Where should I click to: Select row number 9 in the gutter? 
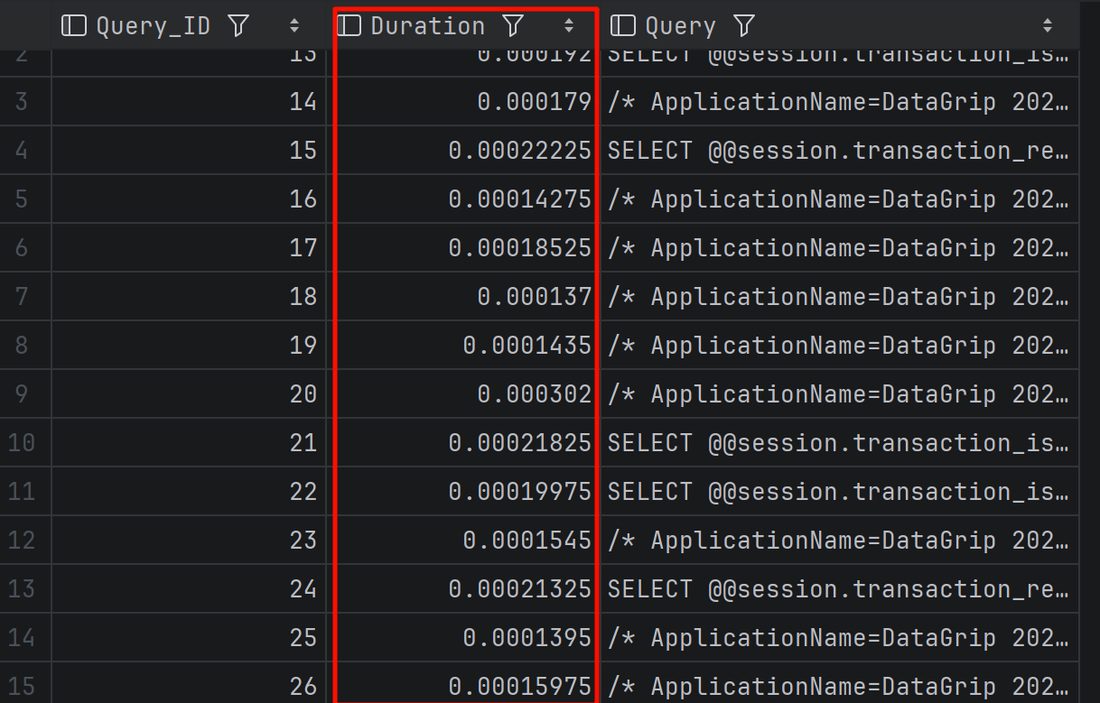(22, 394)
